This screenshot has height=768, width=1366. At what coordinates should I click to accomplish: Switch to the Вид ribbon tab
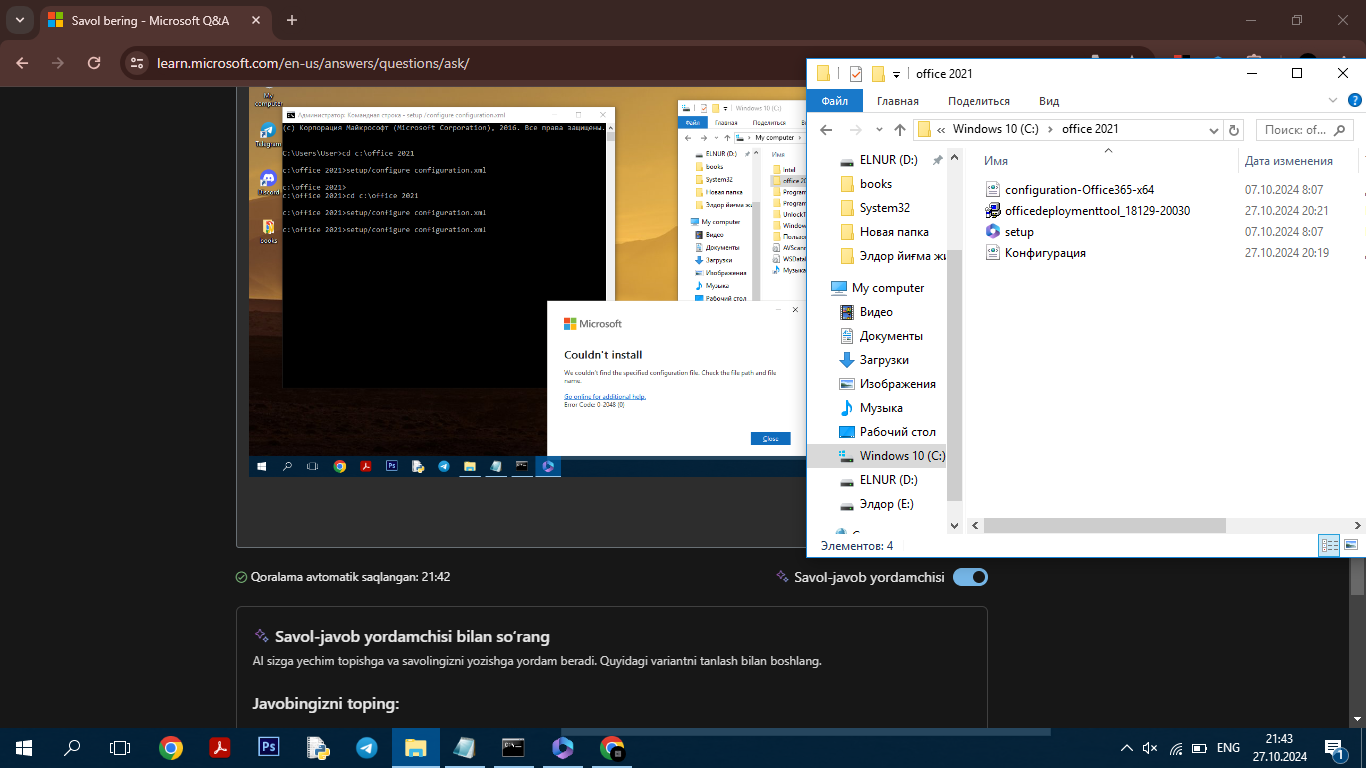pos(1049,101)
